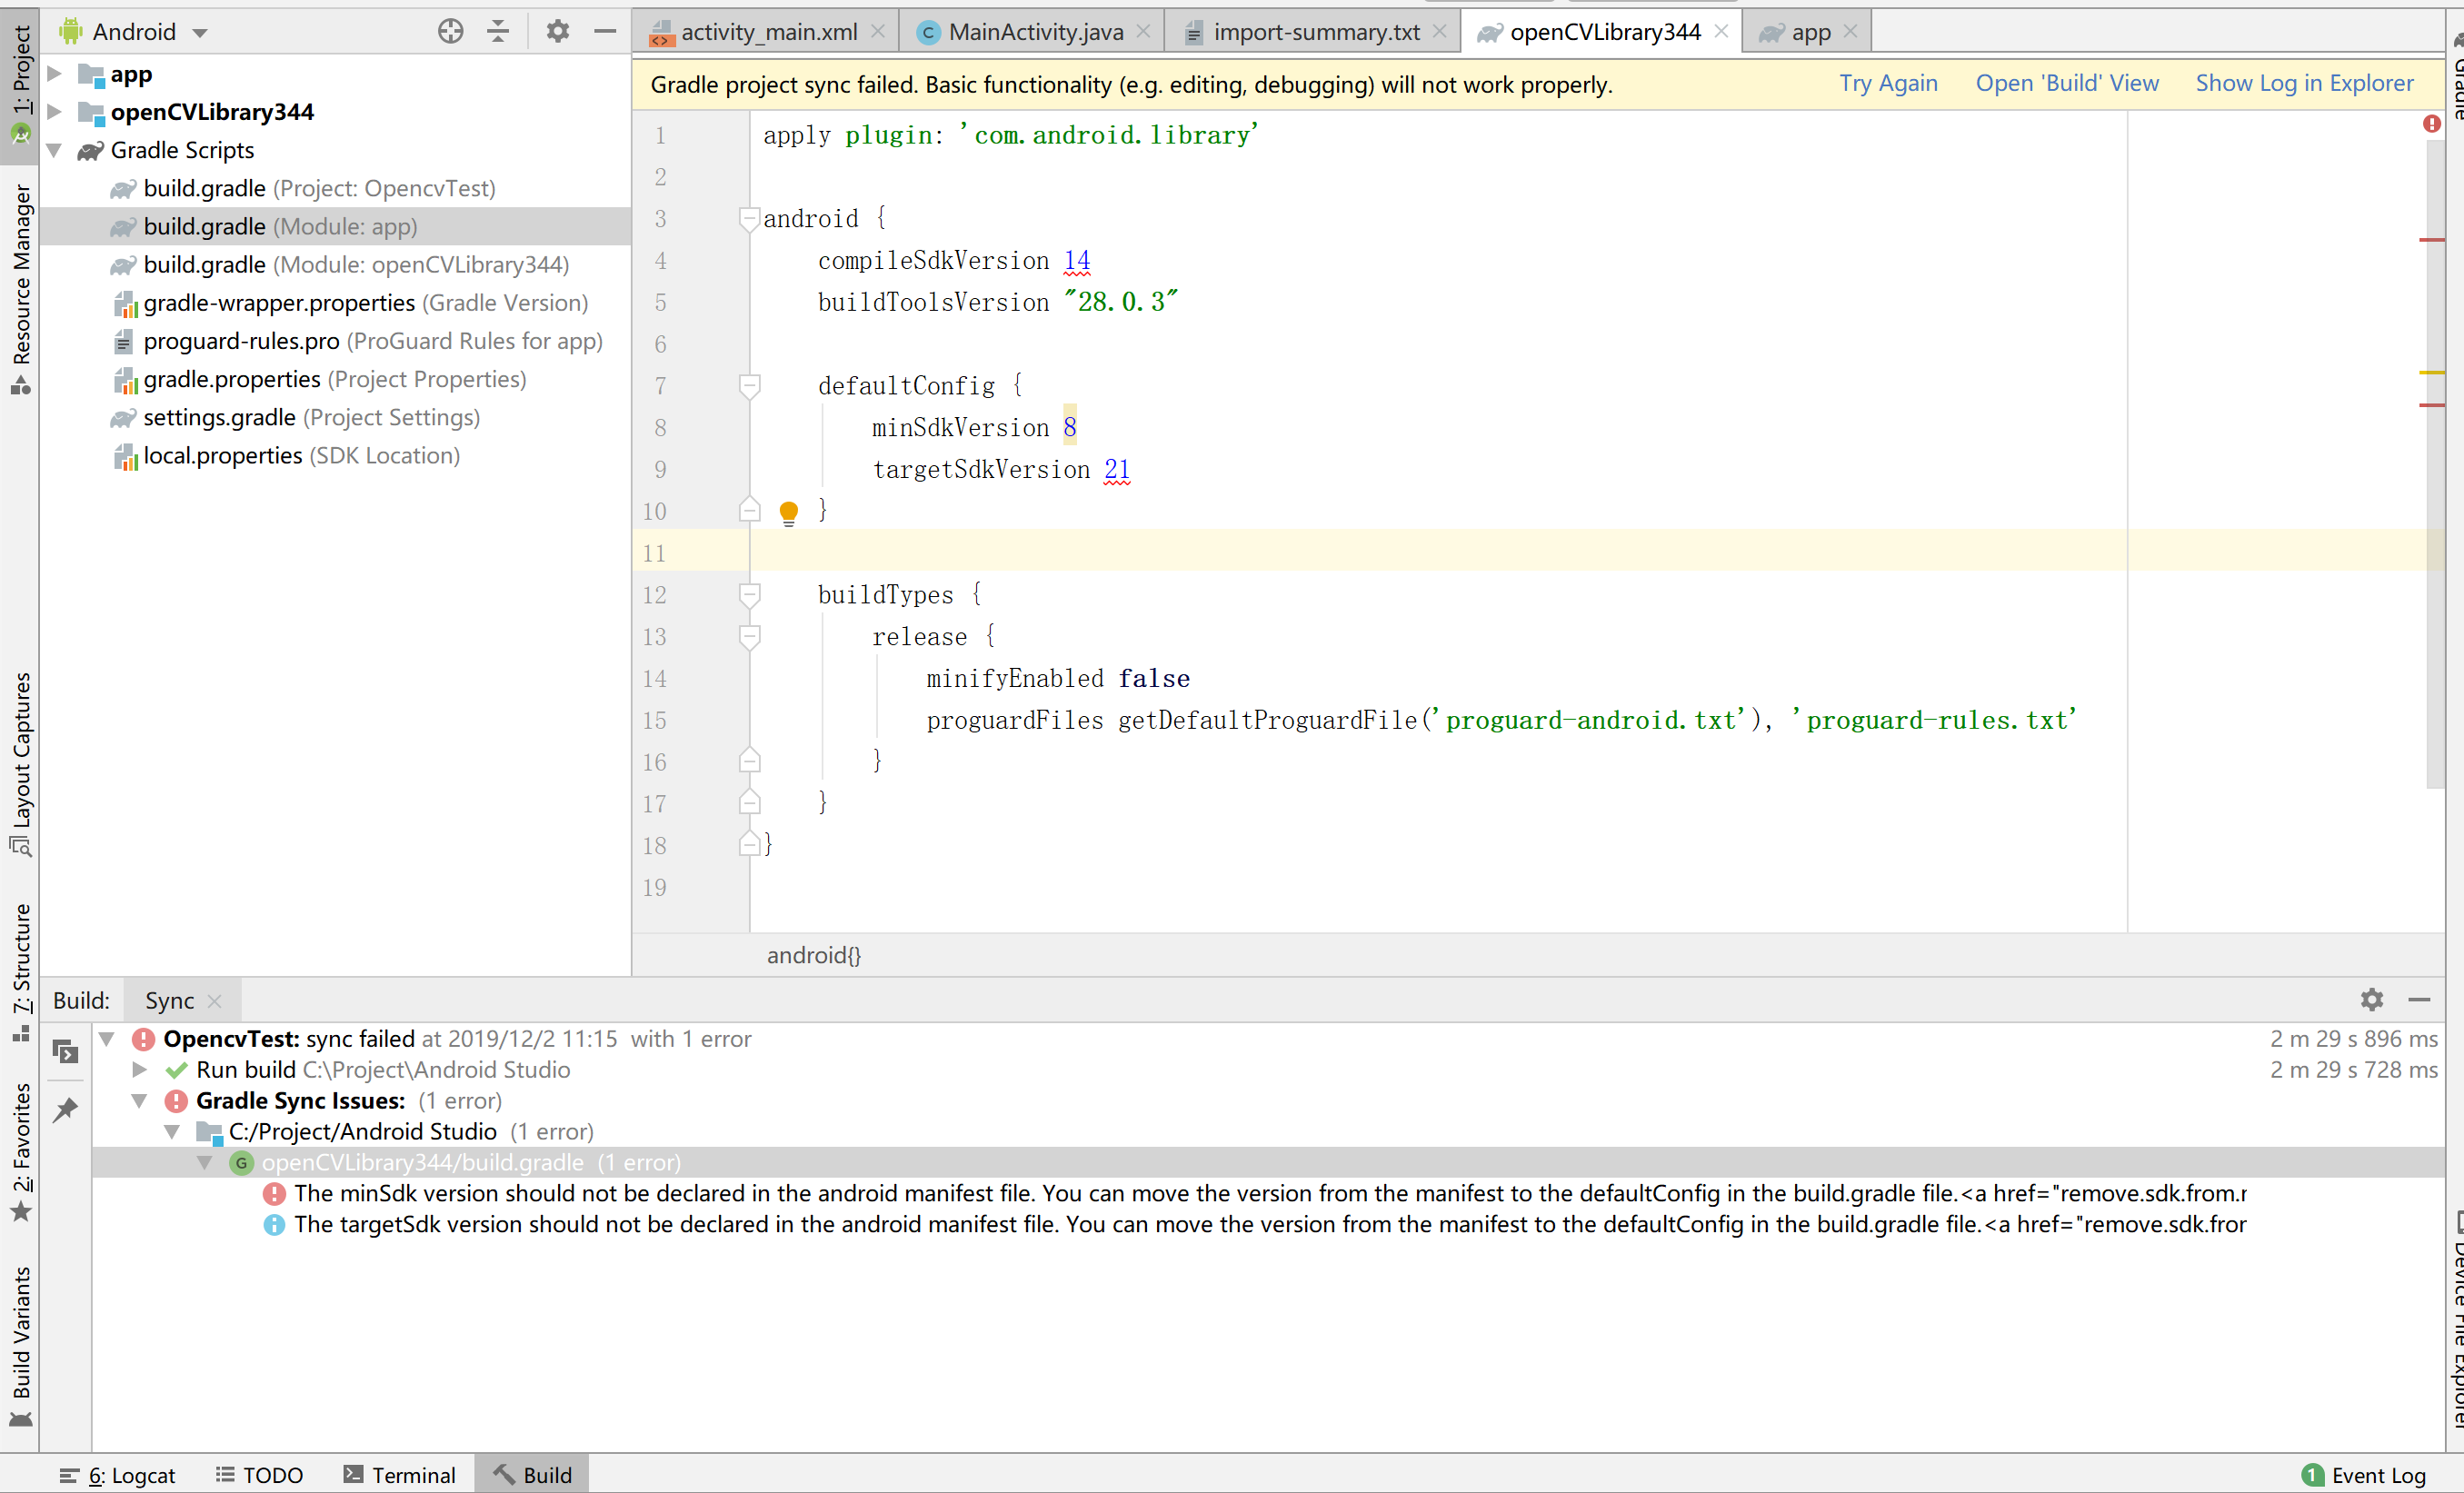Collapse the Gradle Sync Issues node

coord(140,1101)
